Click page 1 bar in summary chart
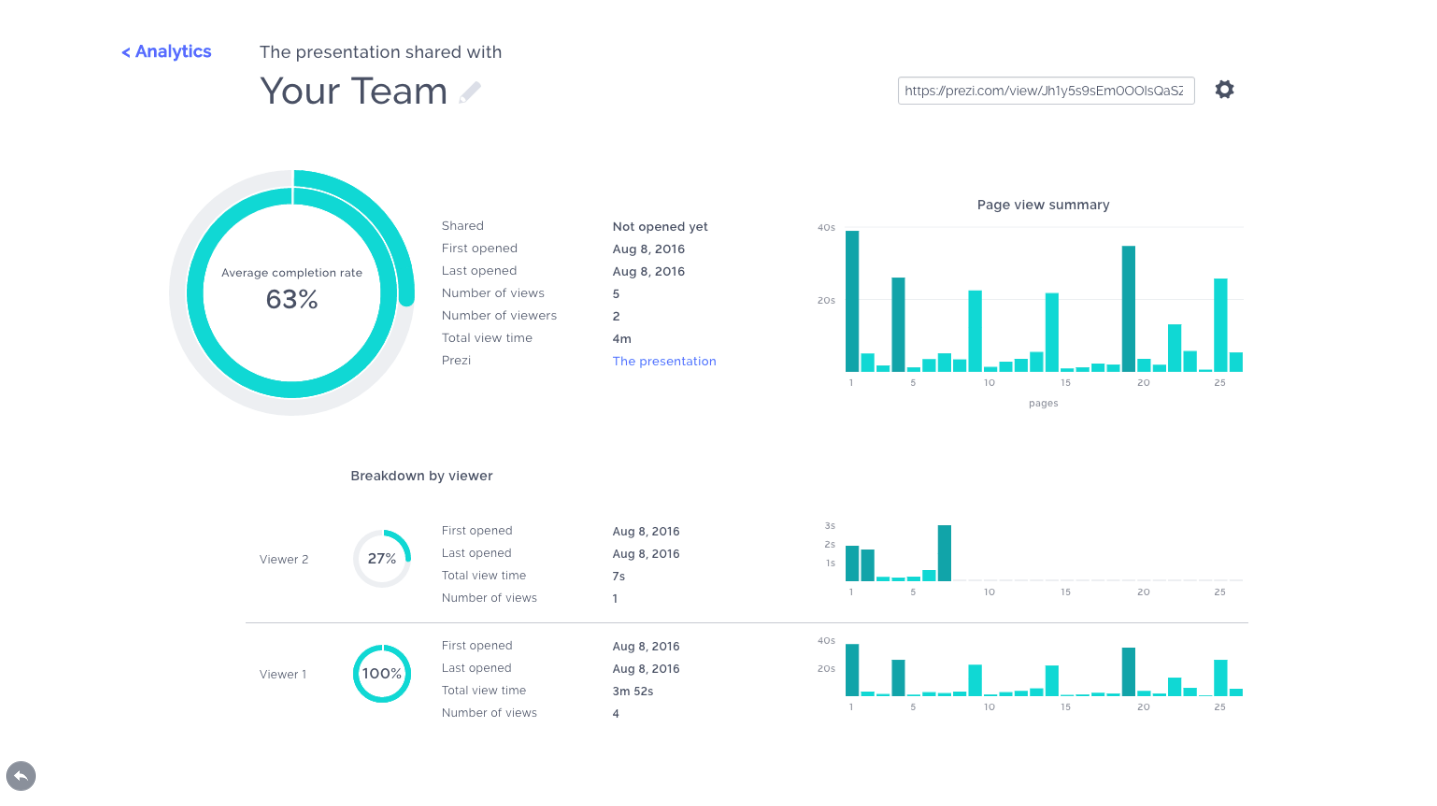 (x=852, y=301)
